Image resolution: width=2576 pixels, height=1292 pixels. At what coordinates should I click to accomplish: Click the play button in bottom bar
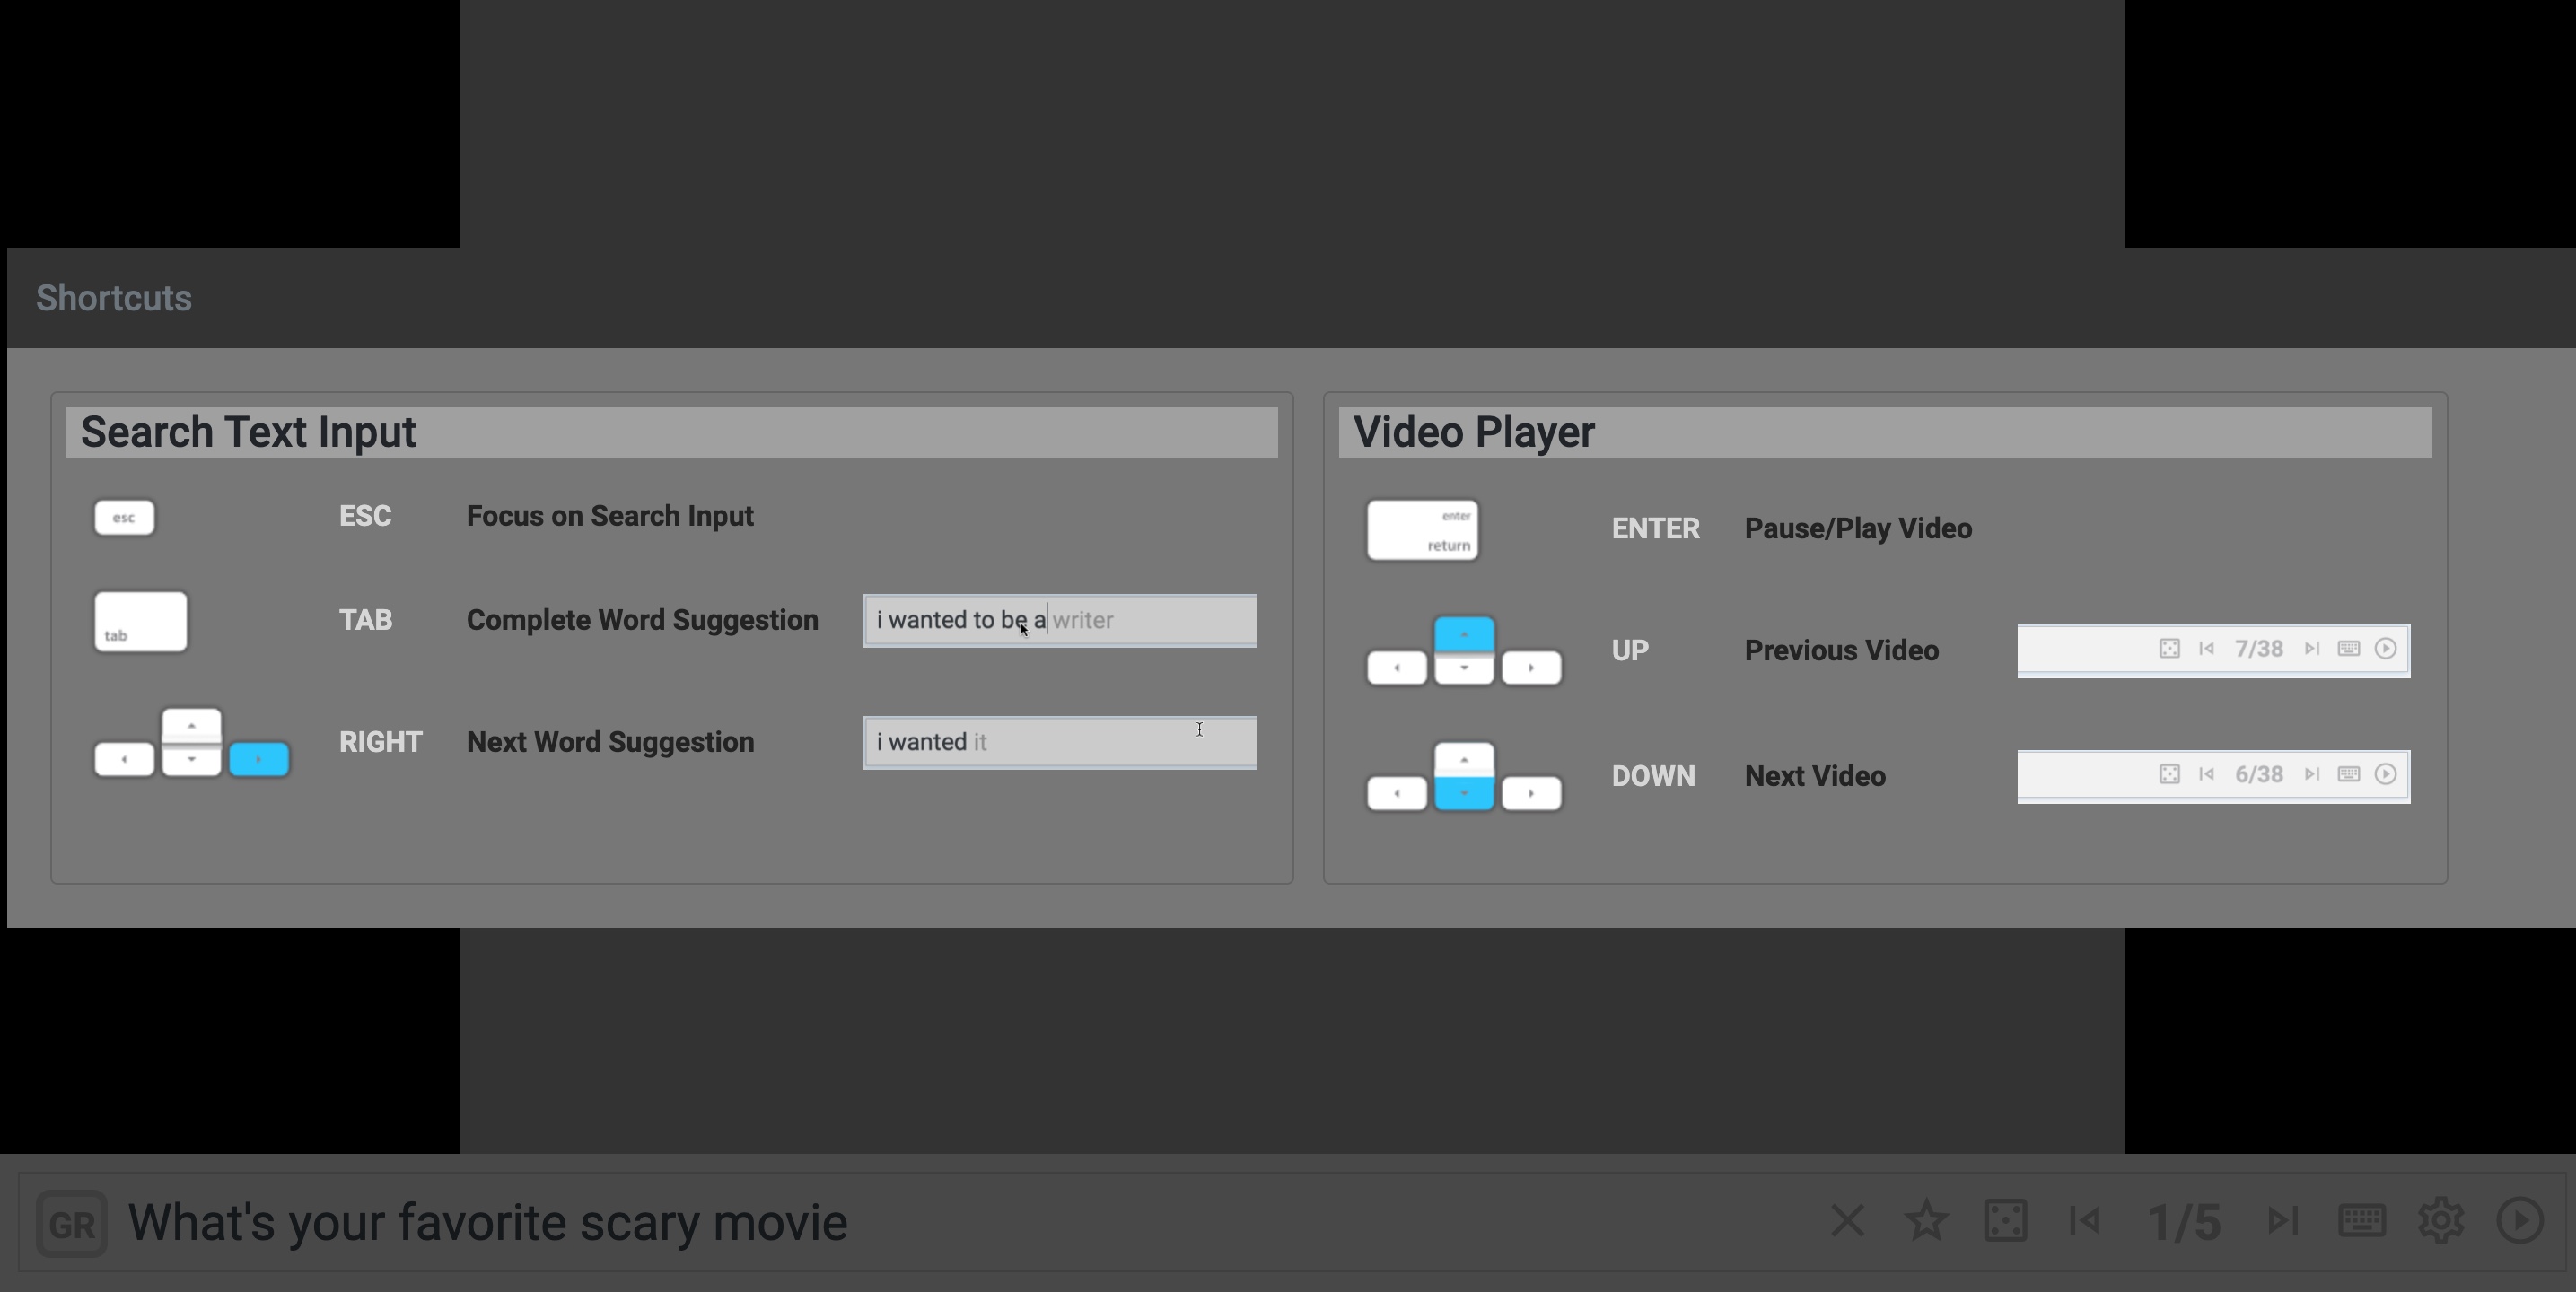(2519, 1221)
